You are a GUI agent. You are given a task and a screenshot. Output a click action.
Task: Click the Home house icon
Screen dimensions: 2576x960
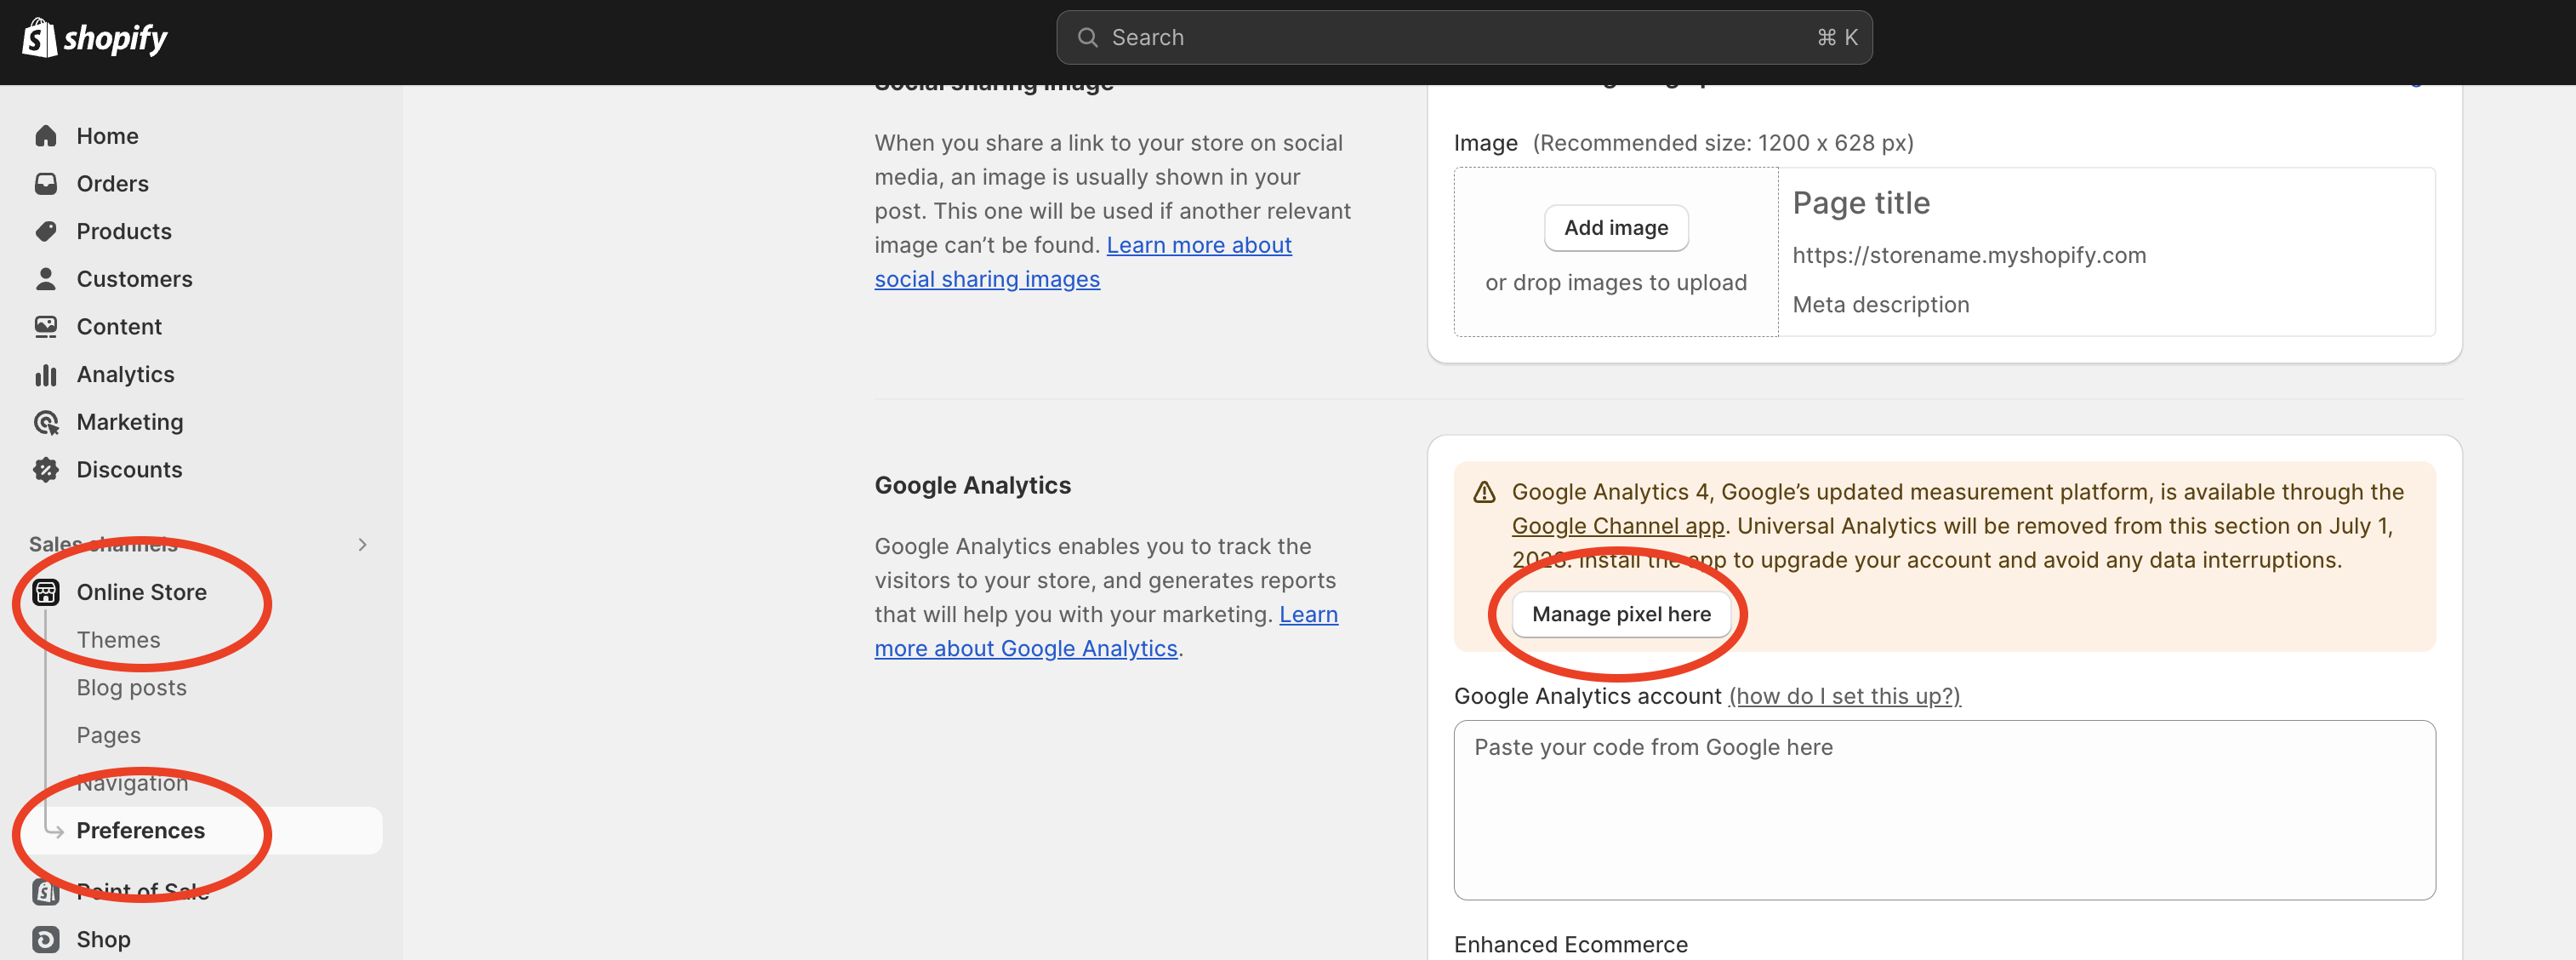(46, 136)
